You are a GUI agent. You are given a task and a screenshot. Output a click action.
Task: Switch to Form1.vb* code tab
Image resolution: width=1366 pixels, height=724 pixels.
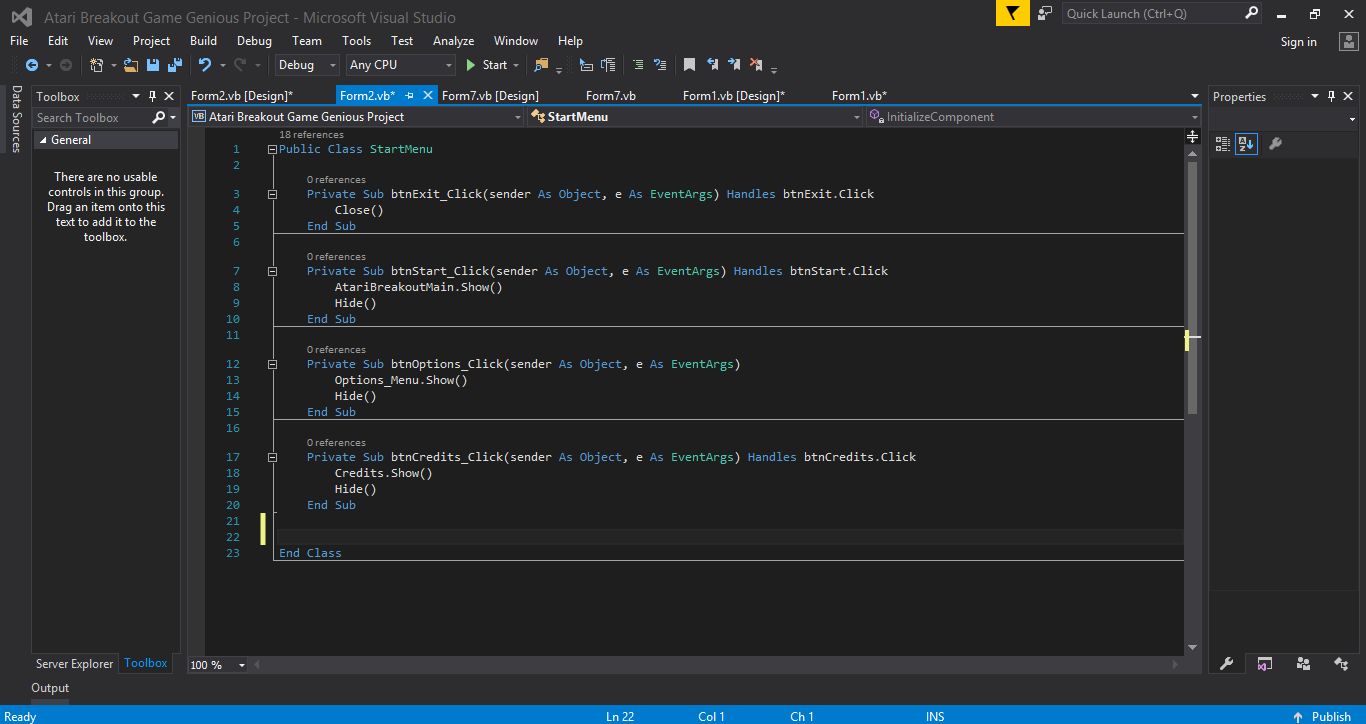(x=859, y=96)
